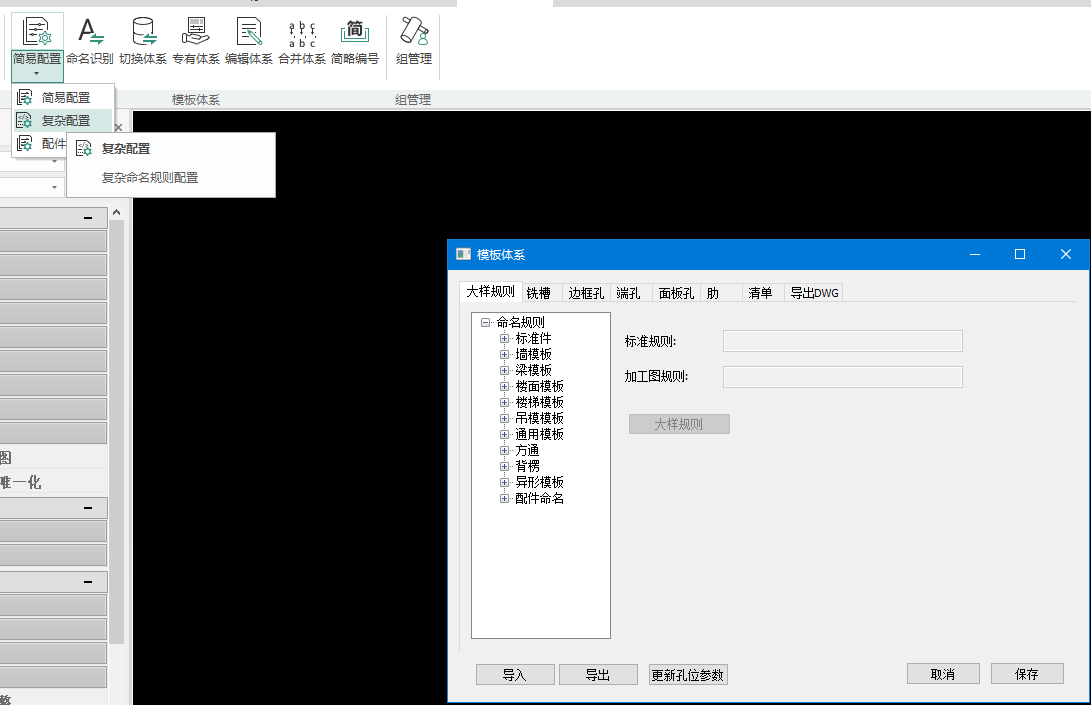Expand the 楼梯模板 tree node
Screen dimensions: 1091x705
[x=504, y=402]
